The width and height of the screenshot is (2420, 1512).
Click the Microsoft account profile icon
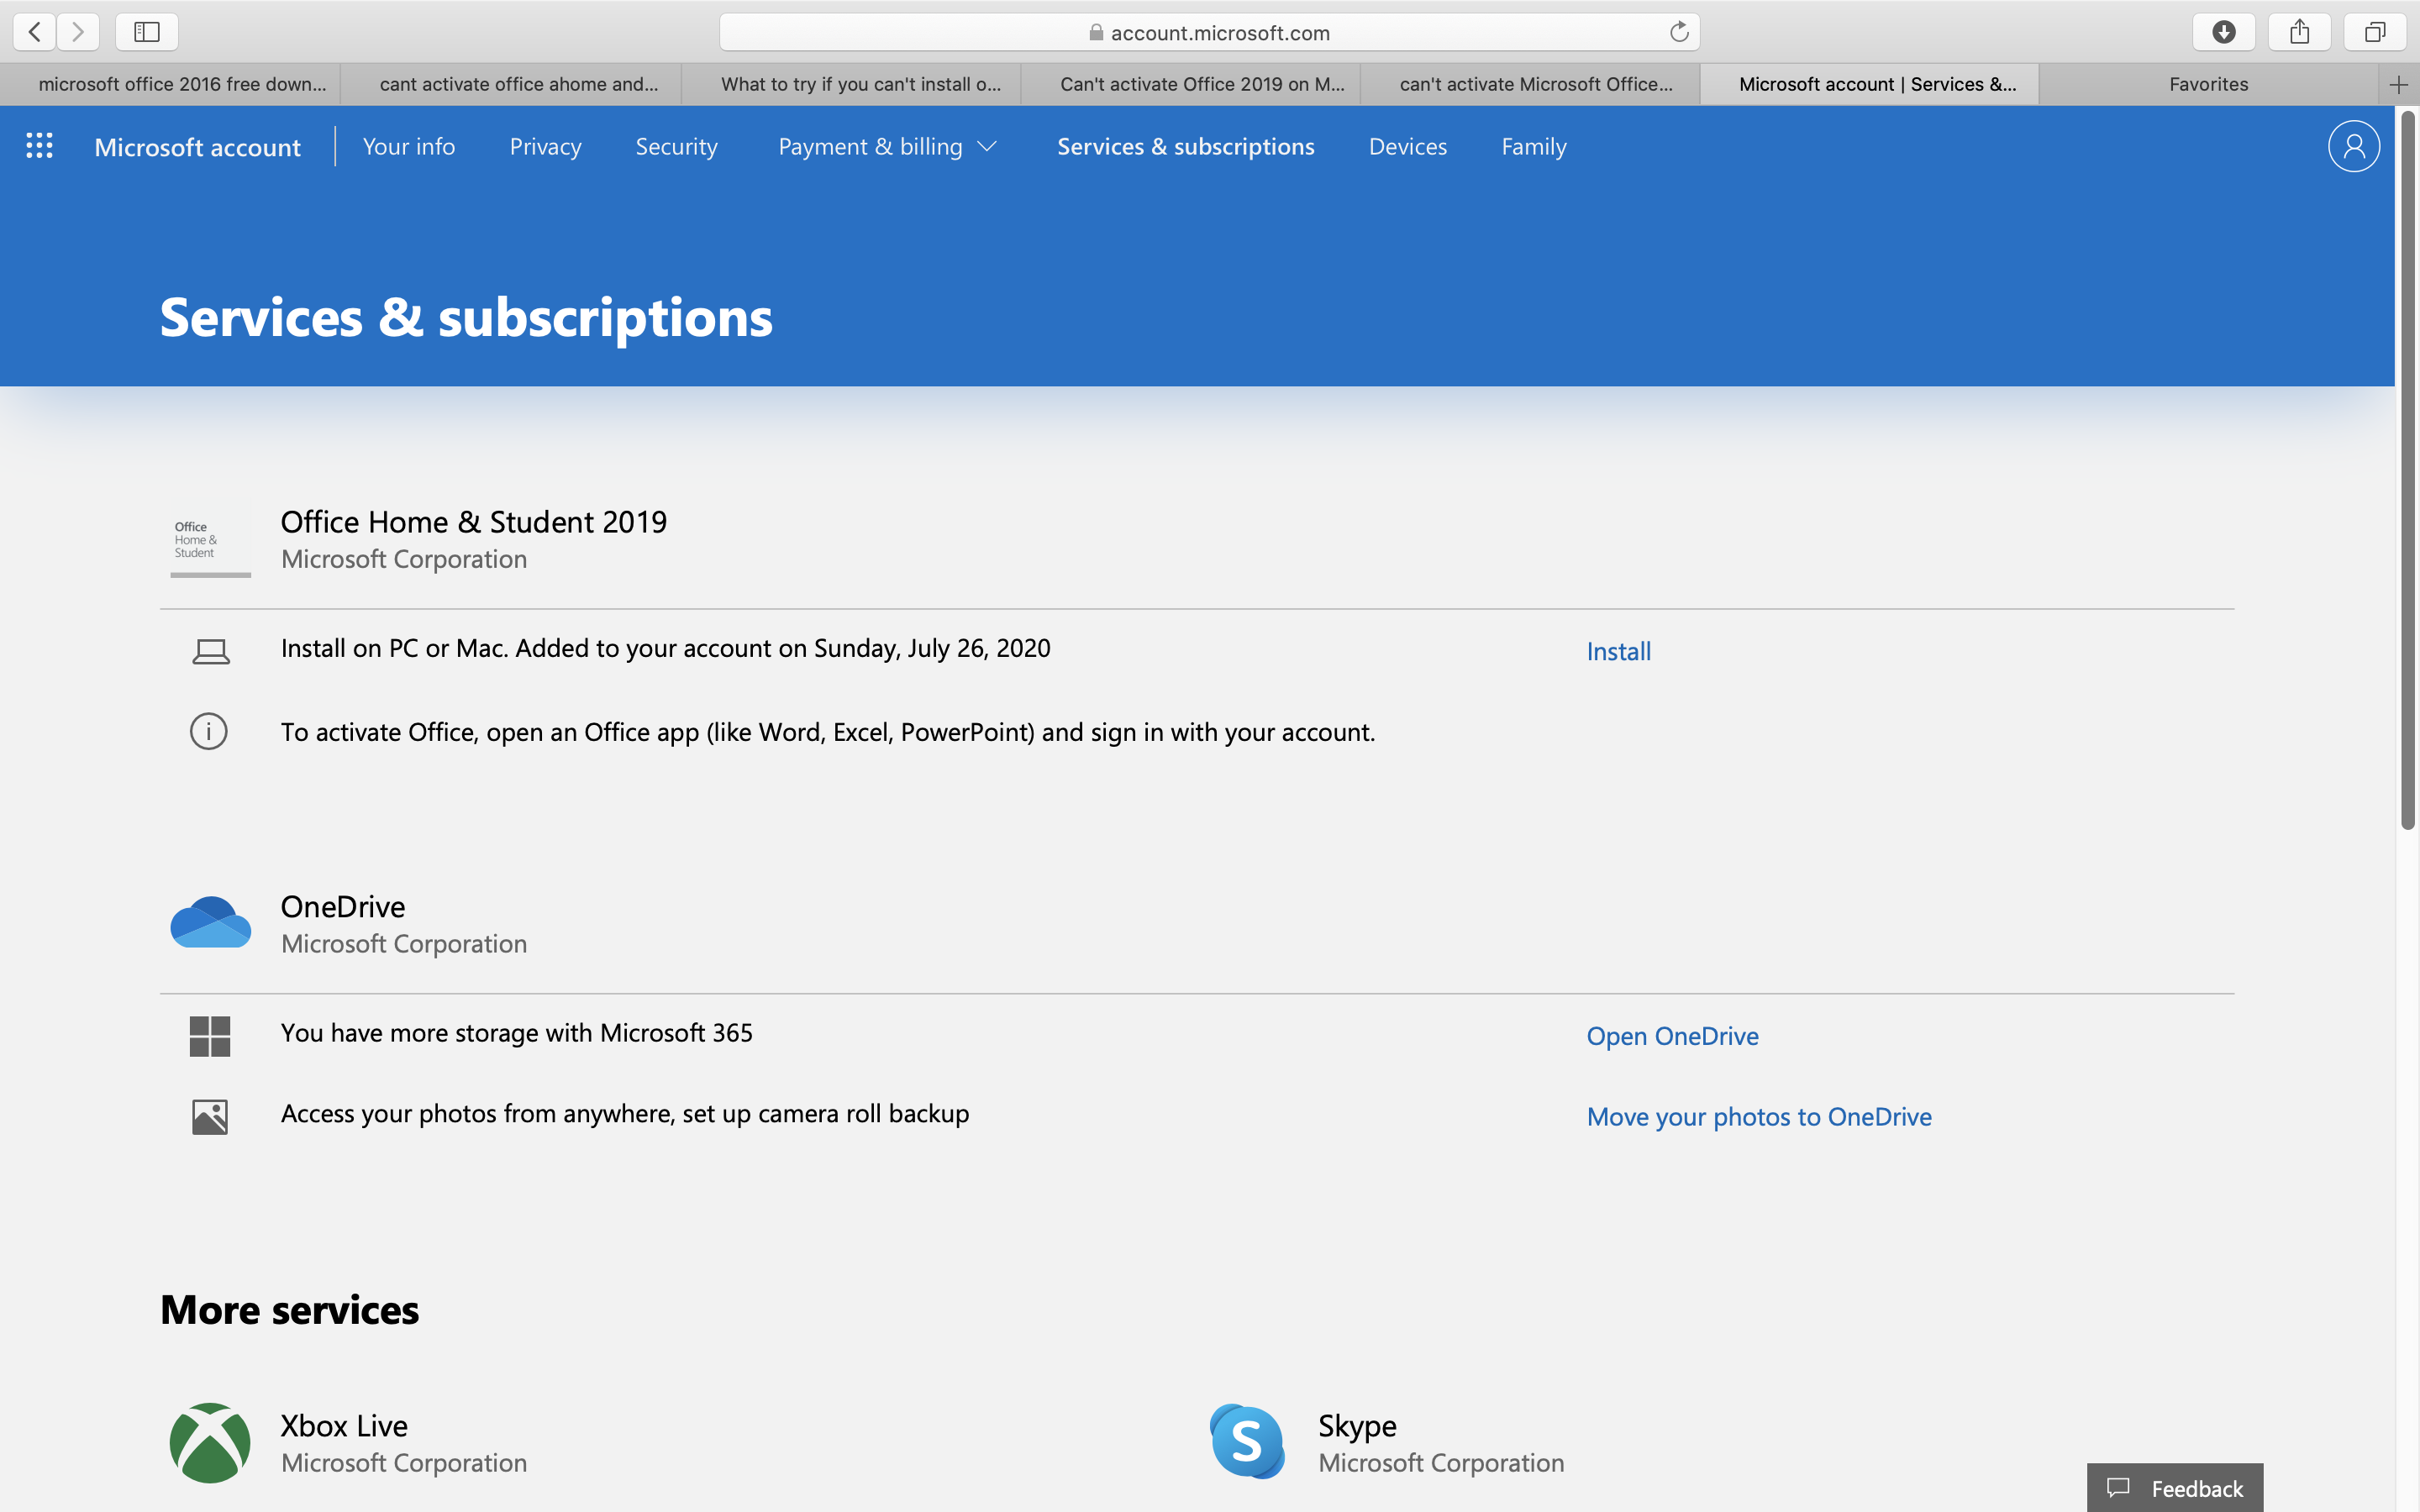[x=2352, y=144]
